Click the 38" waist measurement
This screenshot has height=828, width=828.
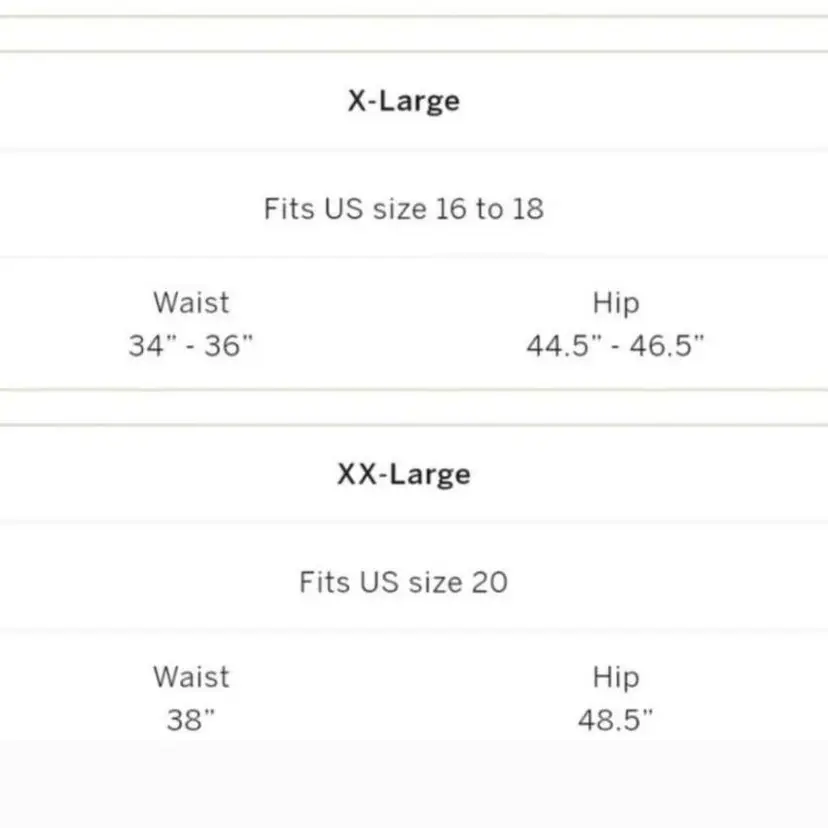(x=191, y=720)
